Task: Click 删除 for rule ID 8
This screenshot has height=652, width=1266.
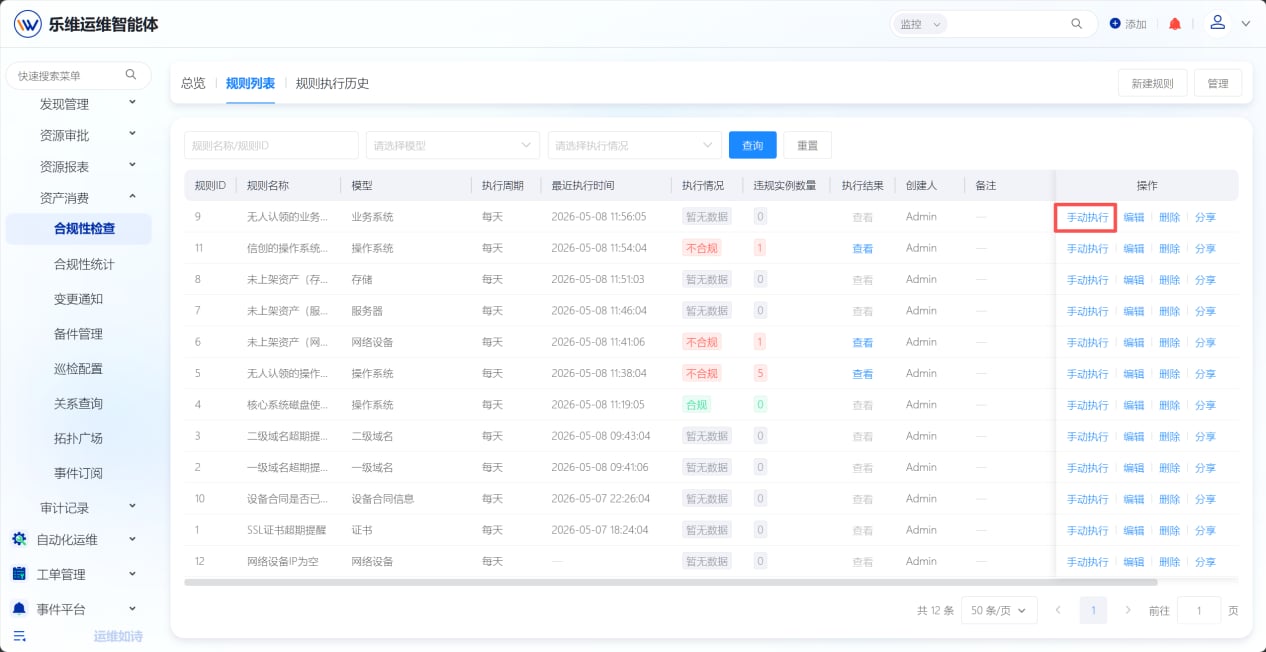Action: (x=1169, y=279)
